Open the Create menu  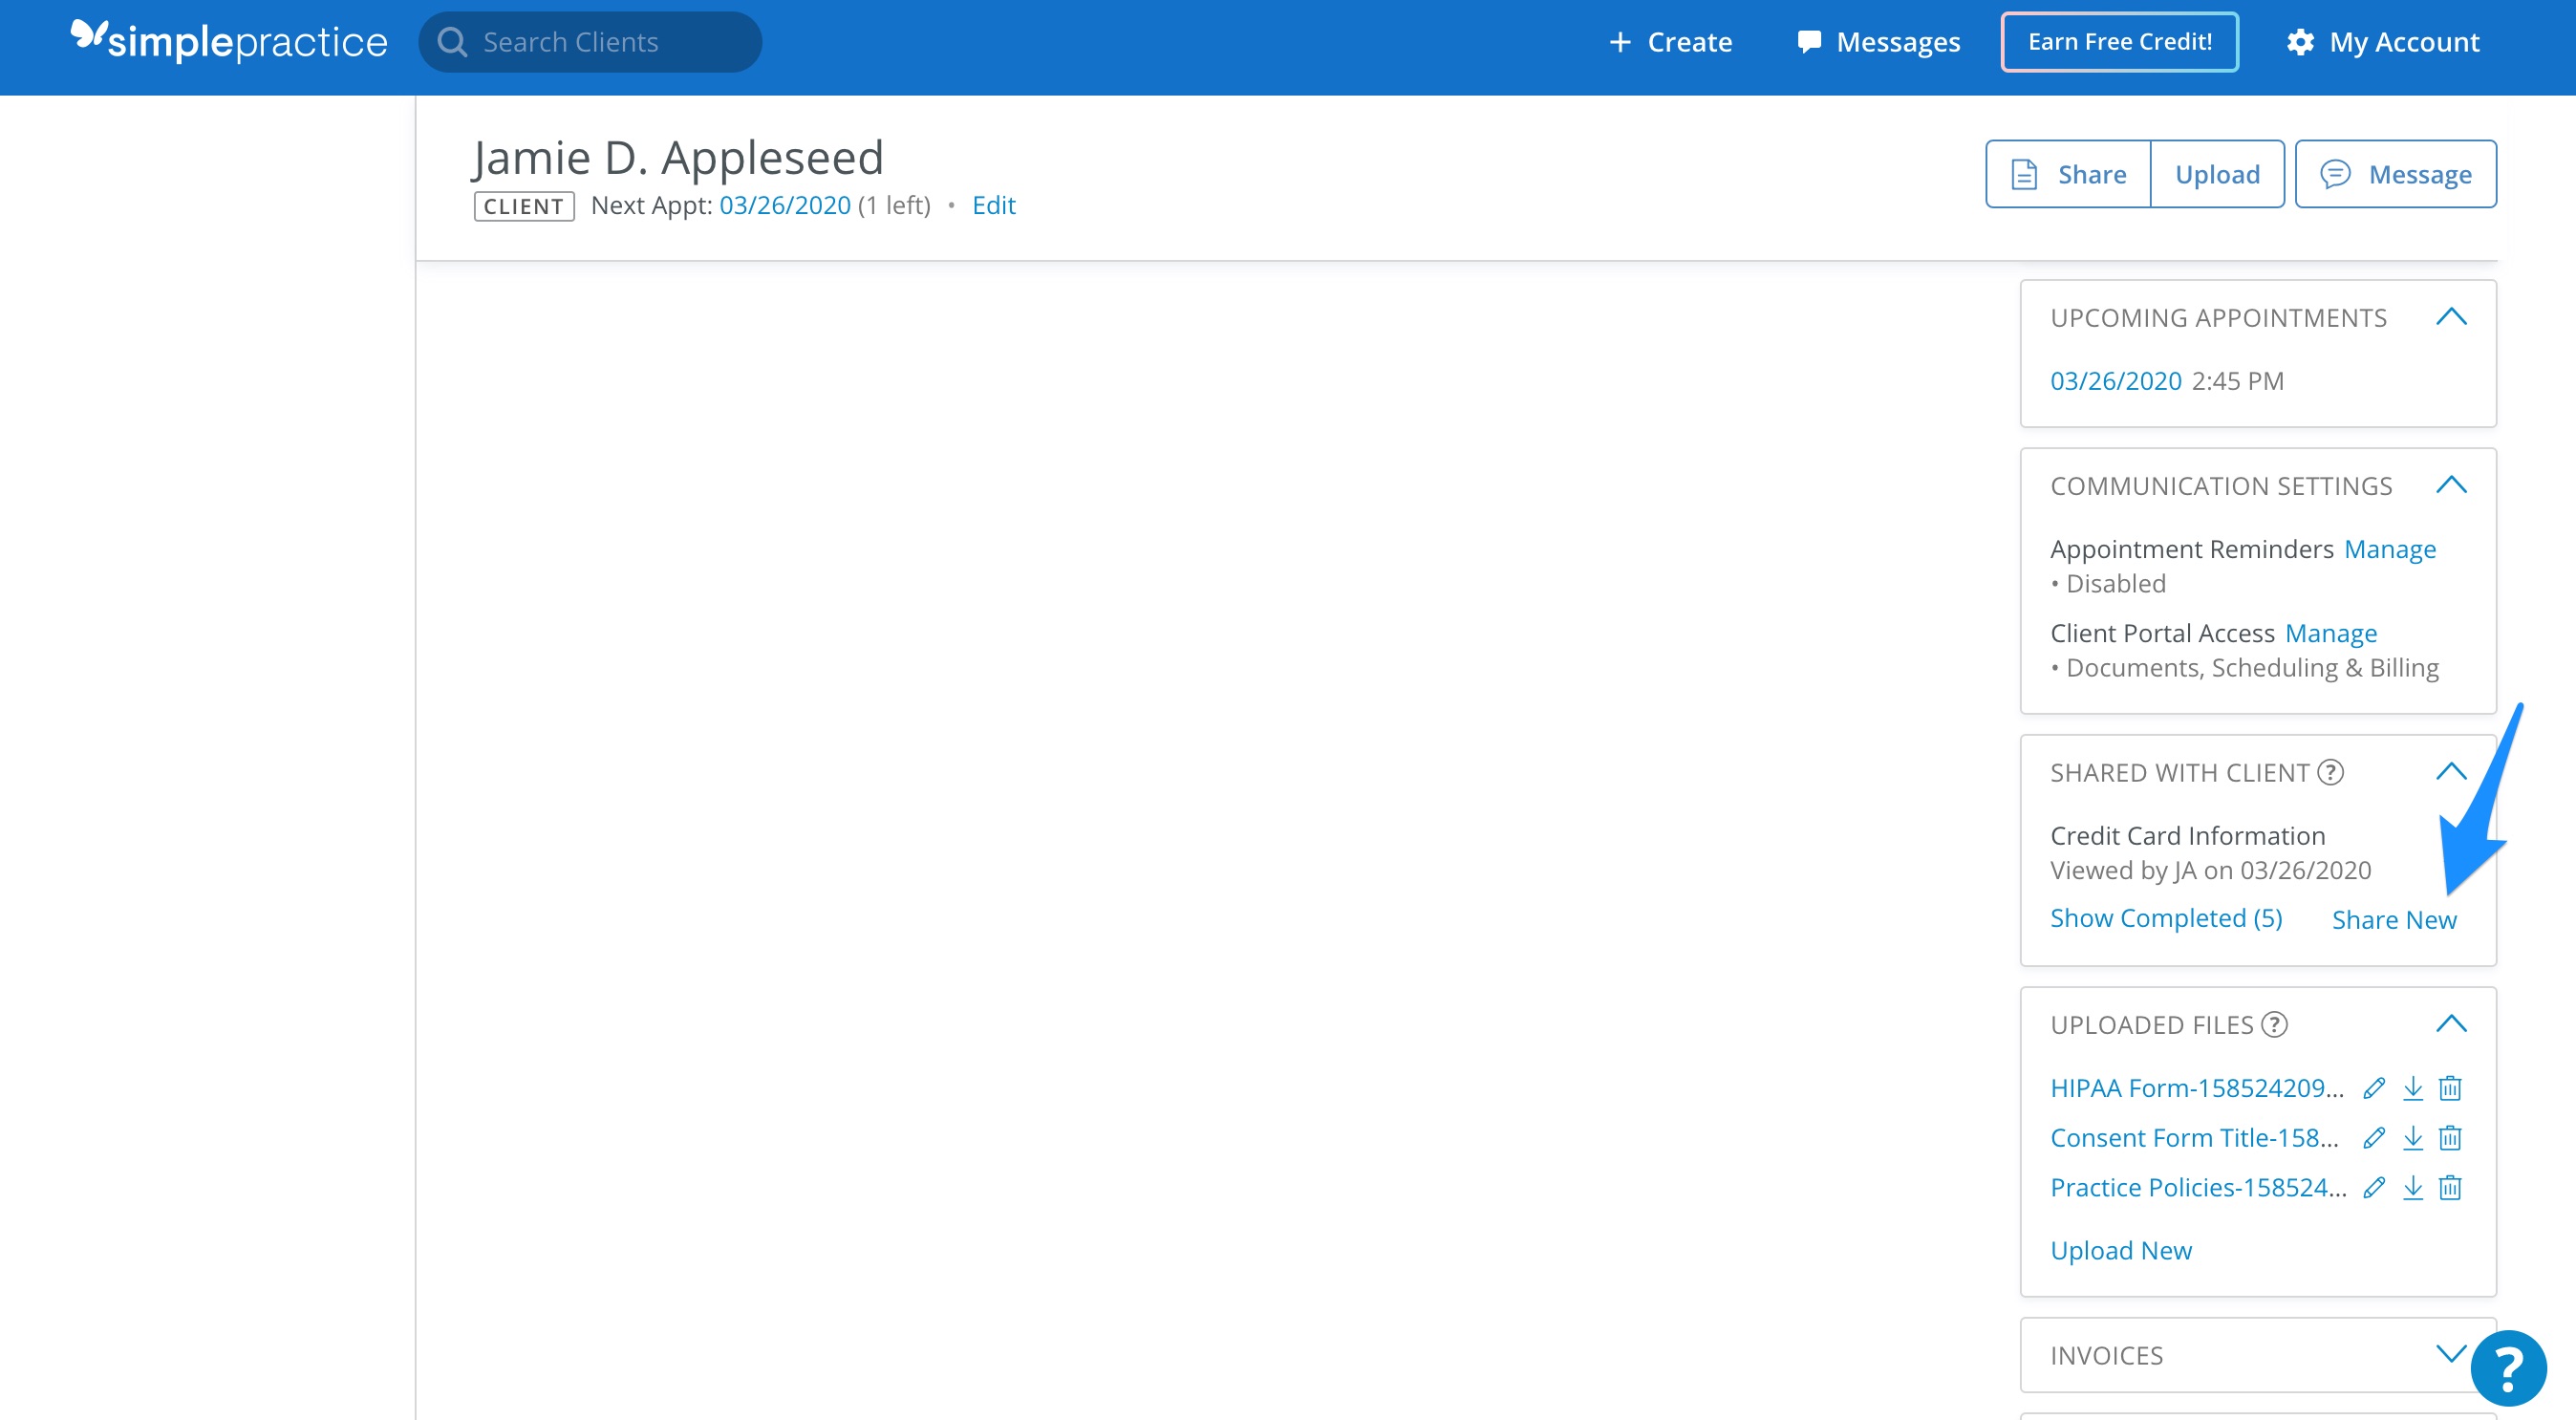click(x=1670, y=42)
